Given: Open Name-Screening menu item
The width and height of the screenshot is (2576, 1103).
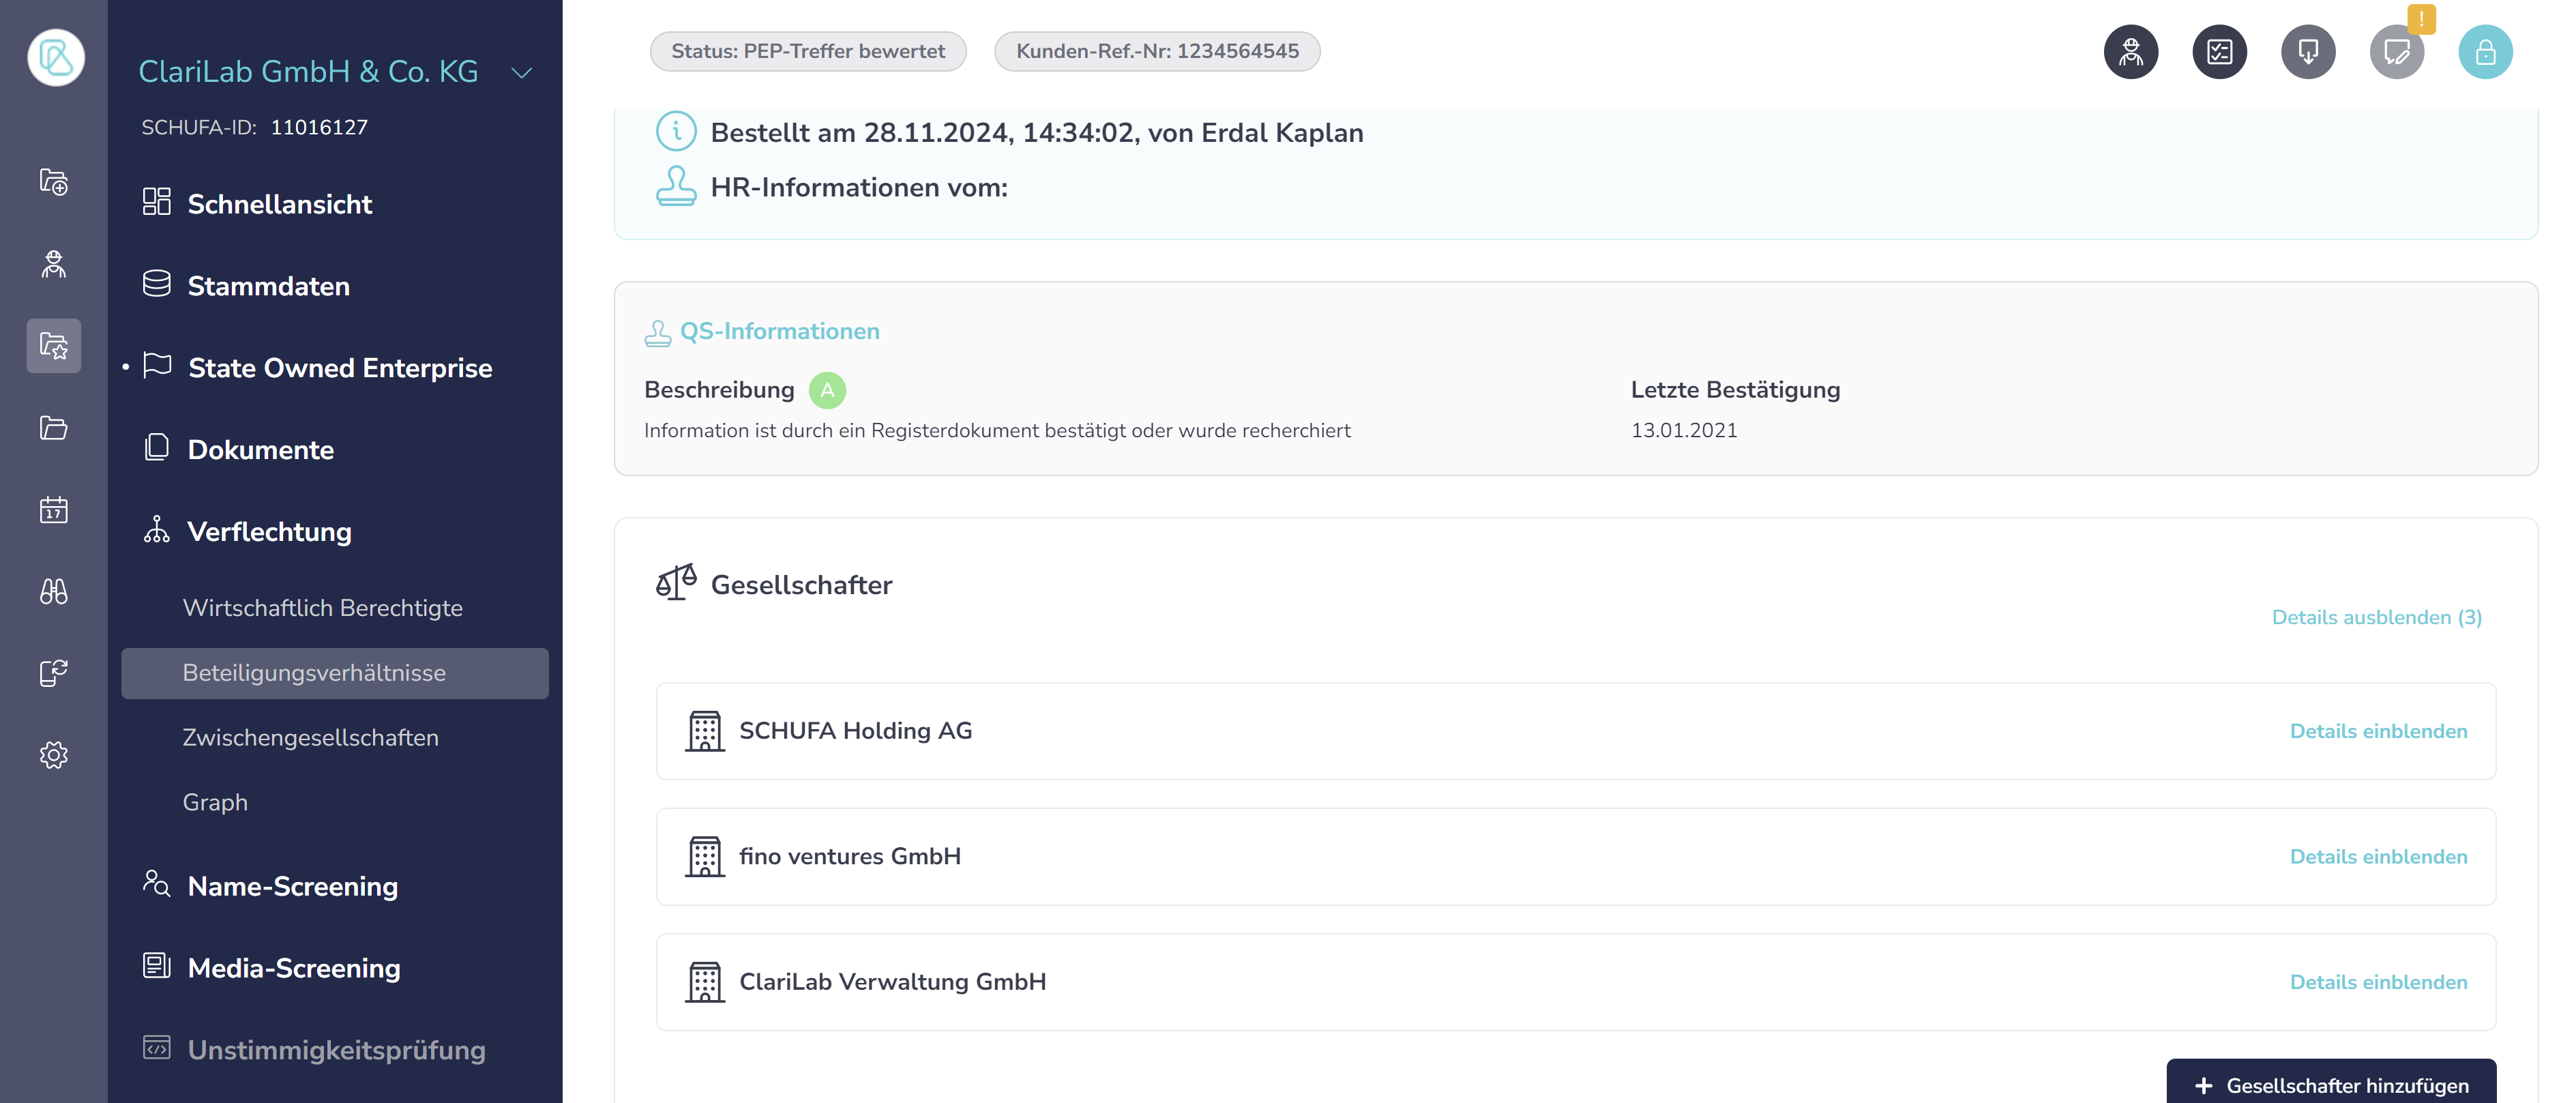Looking at the screenshot, I should [270, 886].
